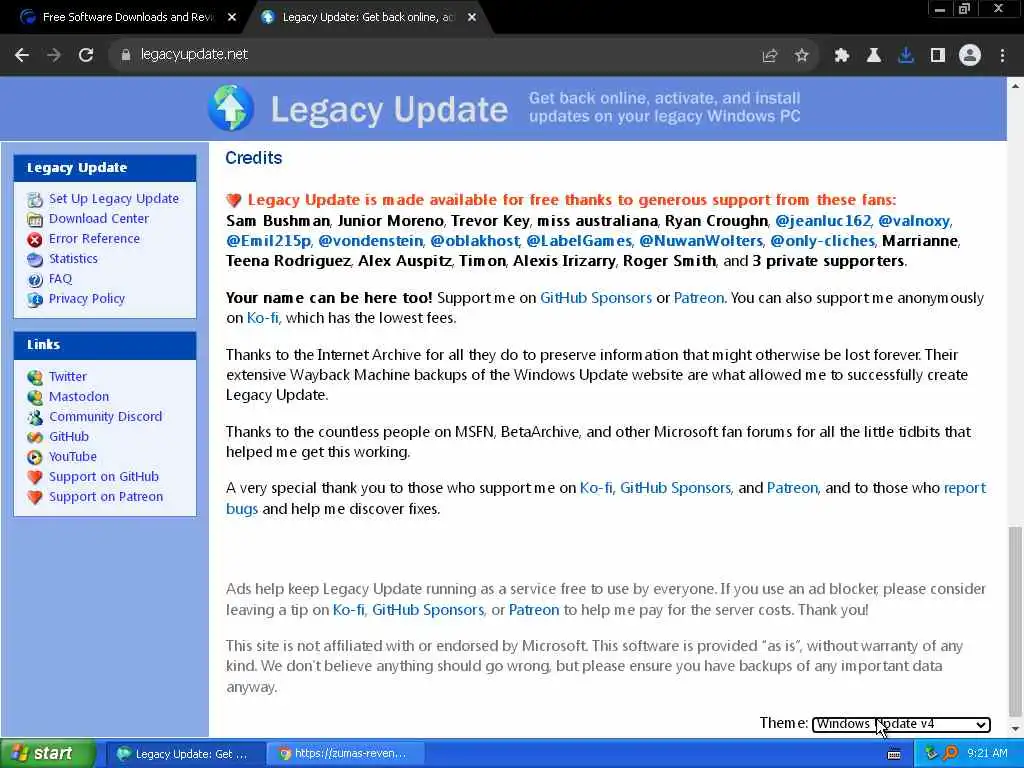Click the Set Up Legacy Update icon

(35, 199)
